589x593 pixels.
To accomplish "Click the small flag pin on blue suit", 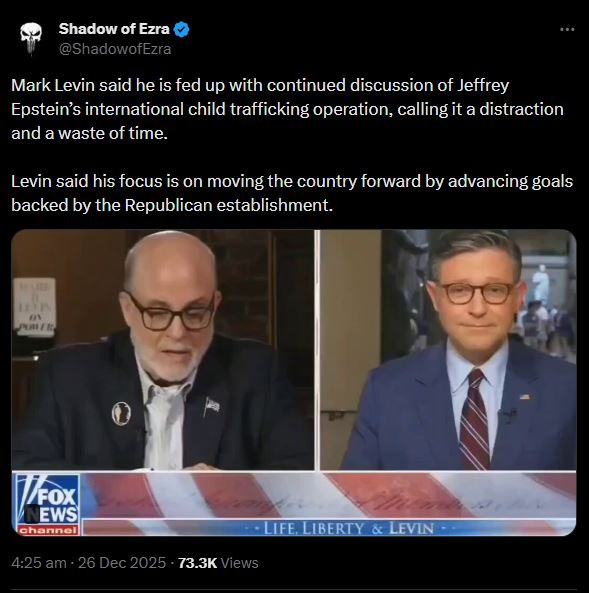I will click(524, 397).
